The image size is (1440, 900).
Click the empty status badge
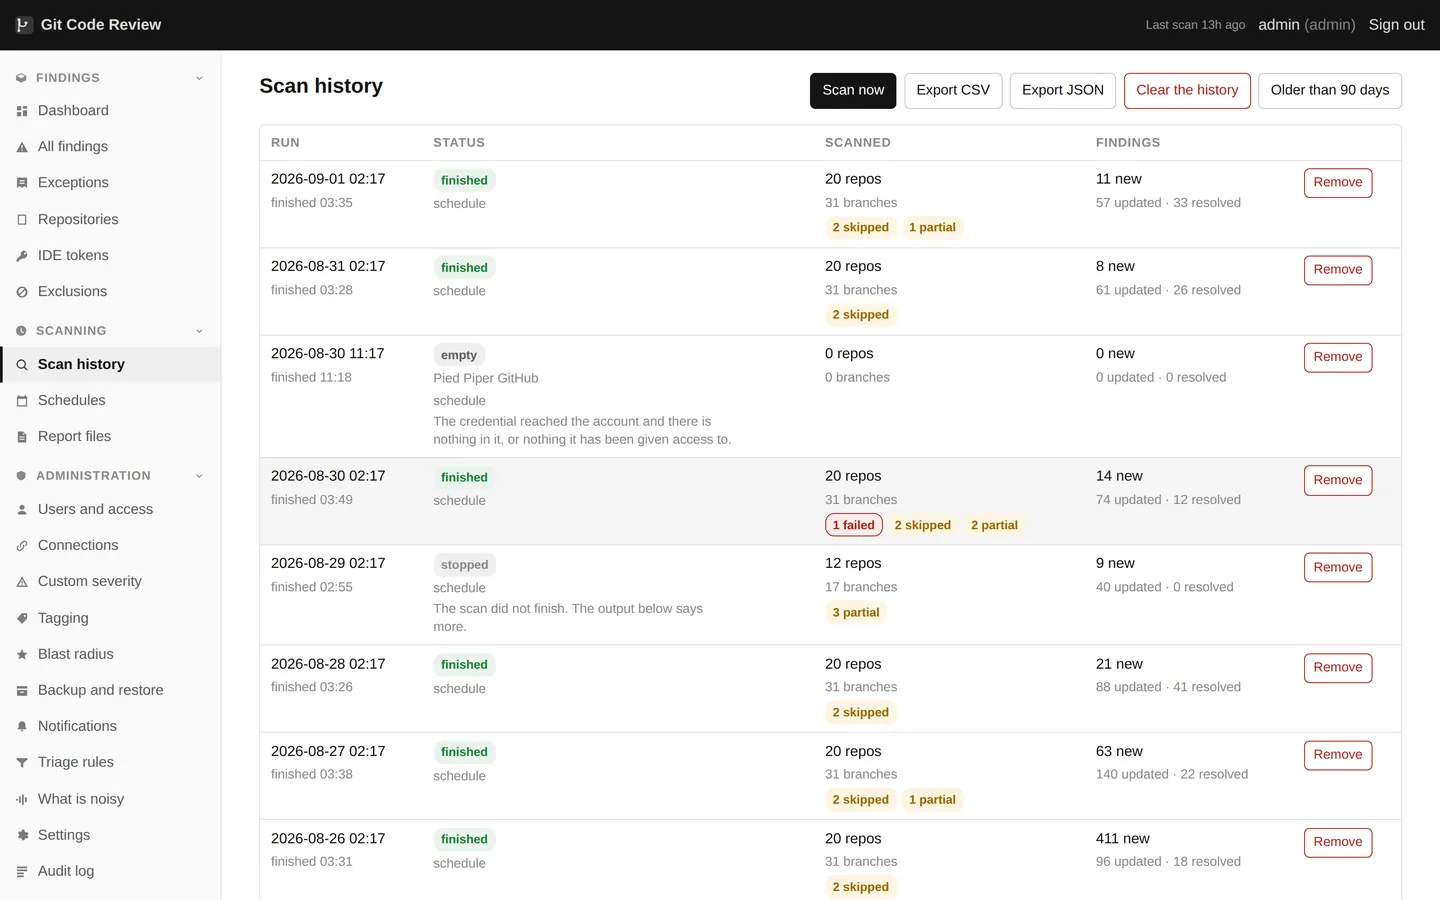[x=459, y=355]
